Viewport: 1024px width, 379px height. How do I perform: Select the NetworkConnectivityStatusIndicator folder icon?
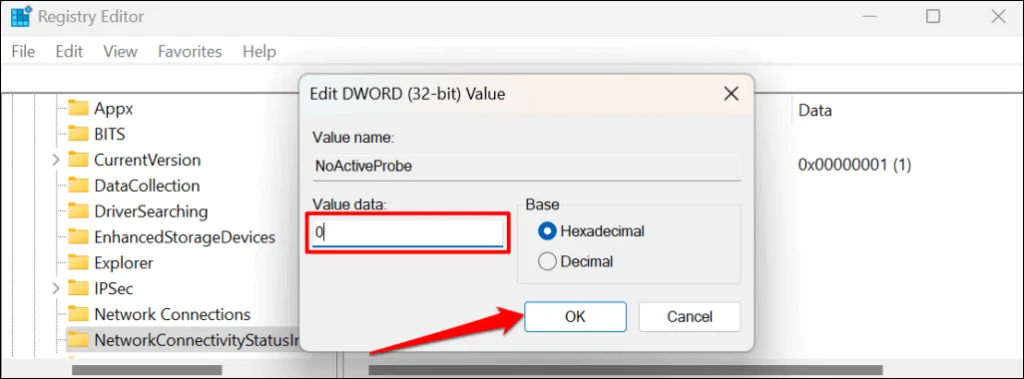(x=78, y=340)
